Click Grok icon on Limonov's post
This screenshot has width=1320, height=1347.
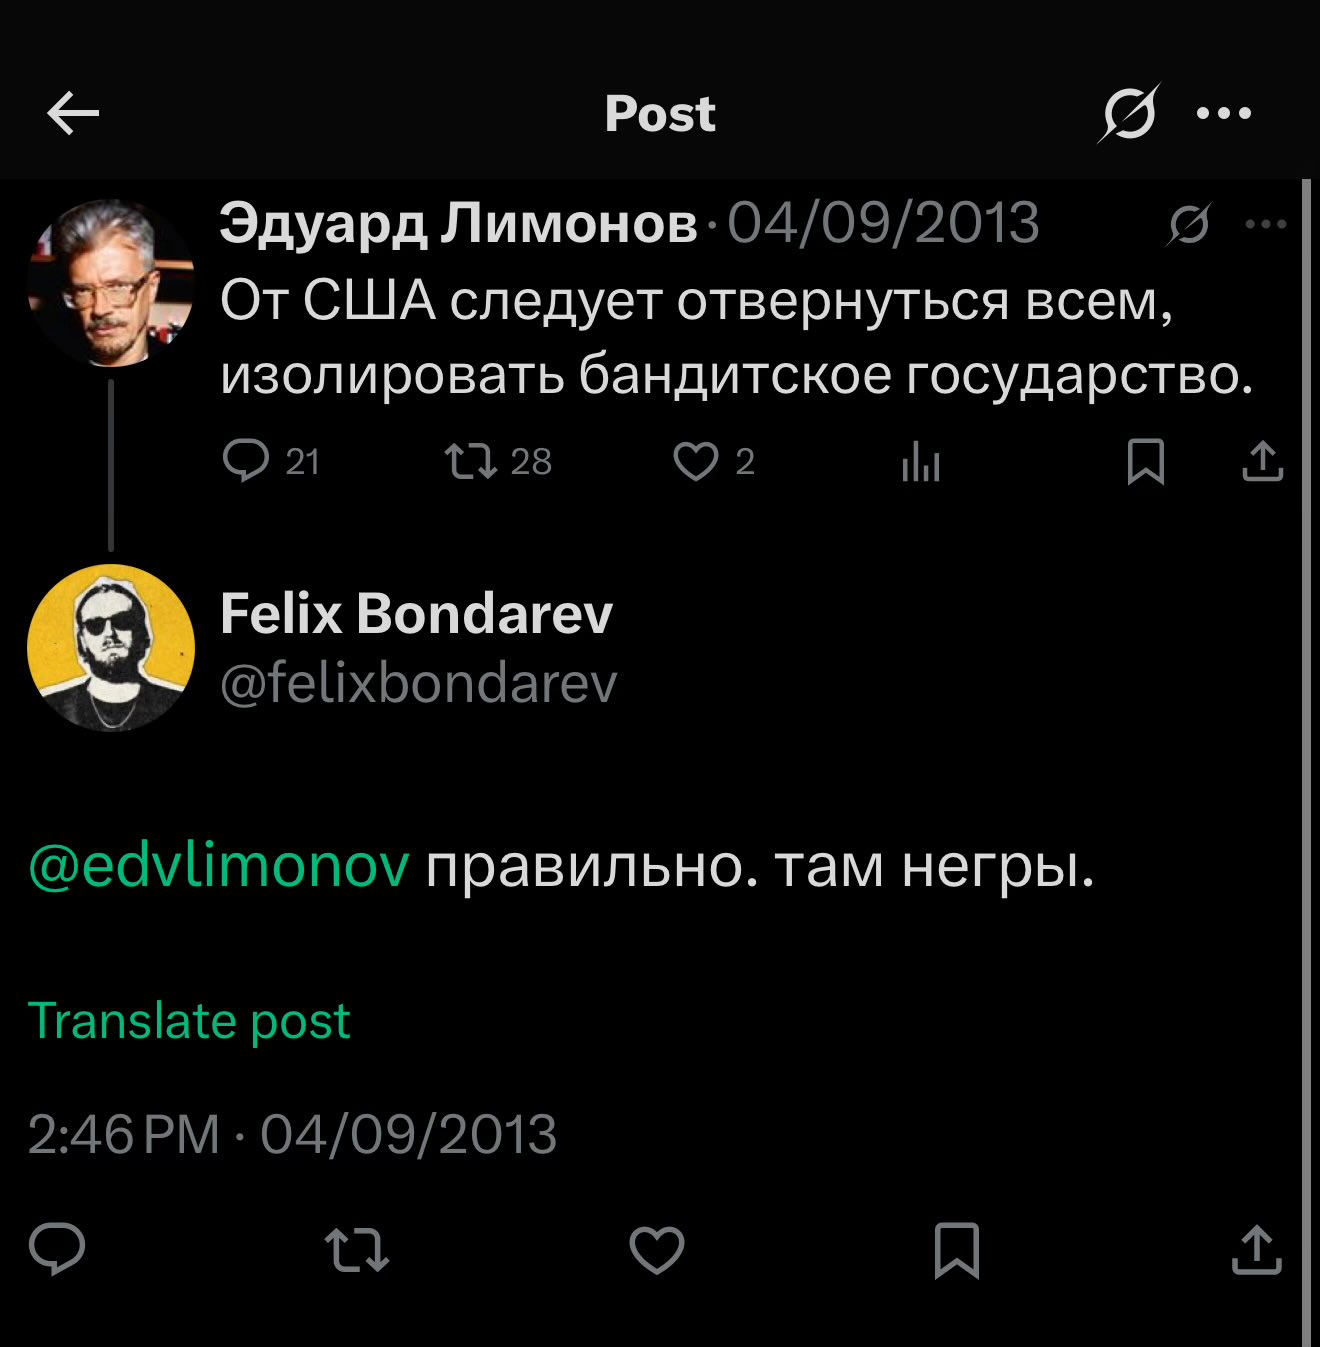coord(1189,224)
